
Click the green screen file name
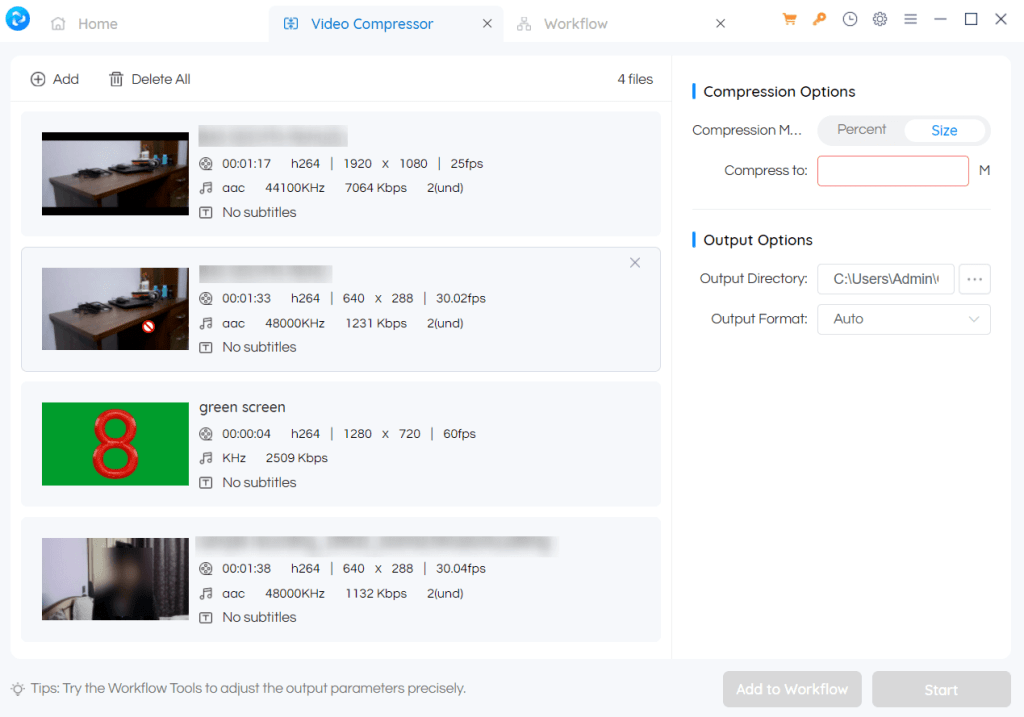(242, 407)
